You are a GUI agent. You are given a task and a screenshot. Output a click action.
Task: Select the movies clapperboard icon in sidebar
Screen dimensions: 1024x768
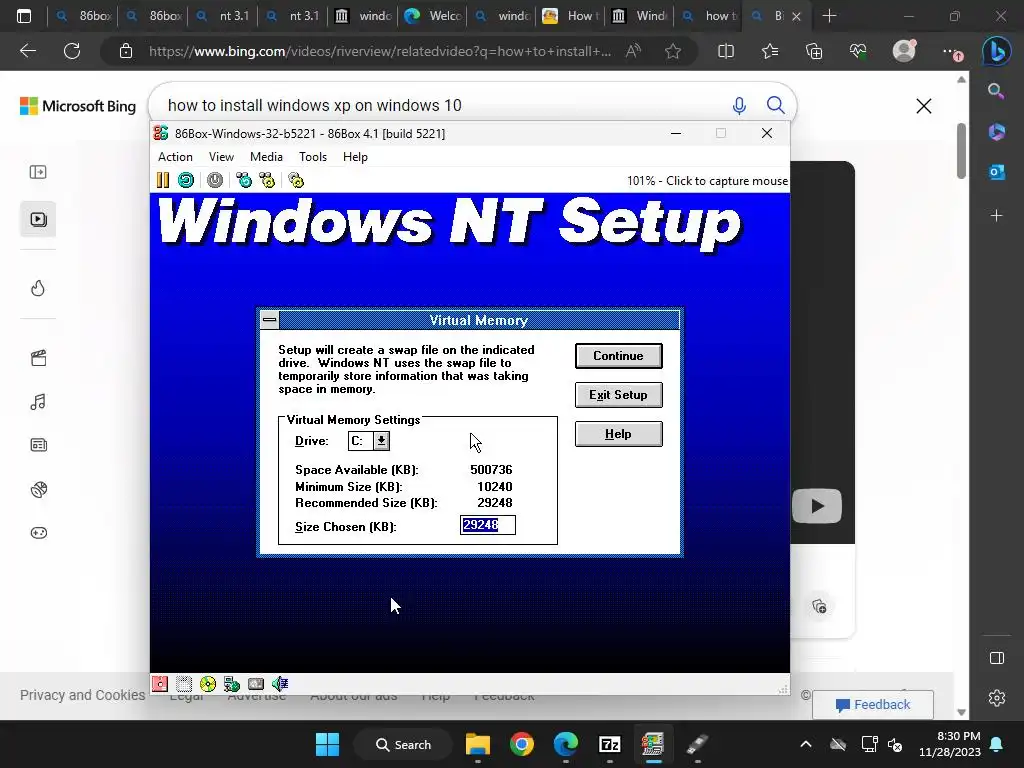coord(38,357)
